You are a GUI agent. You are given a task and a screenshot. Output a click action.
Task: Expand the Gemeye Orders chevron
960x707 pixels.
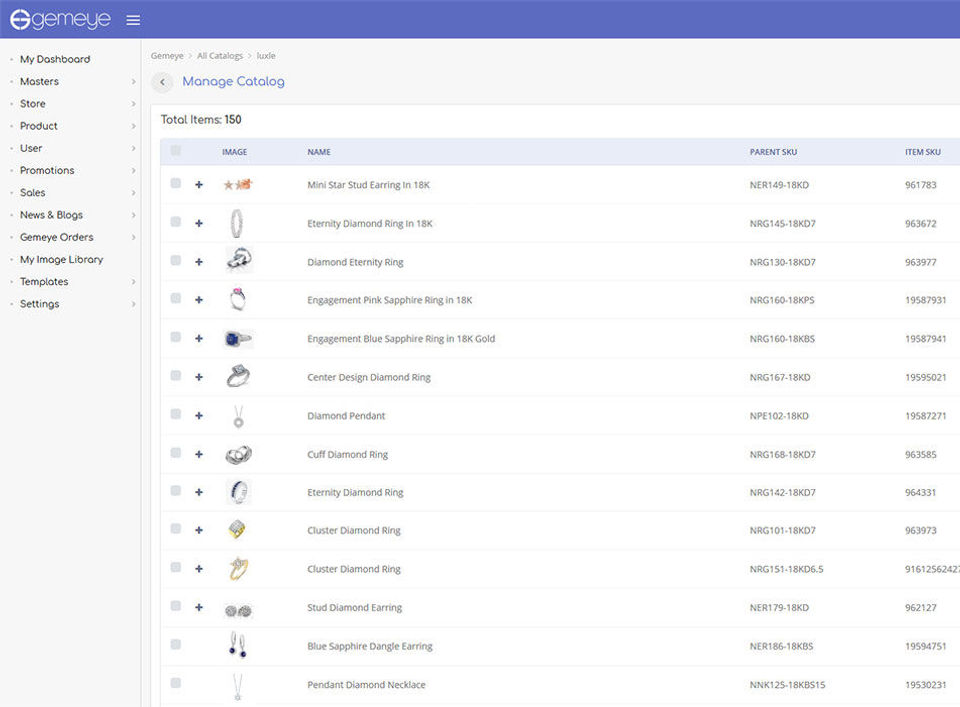(133, 237)
